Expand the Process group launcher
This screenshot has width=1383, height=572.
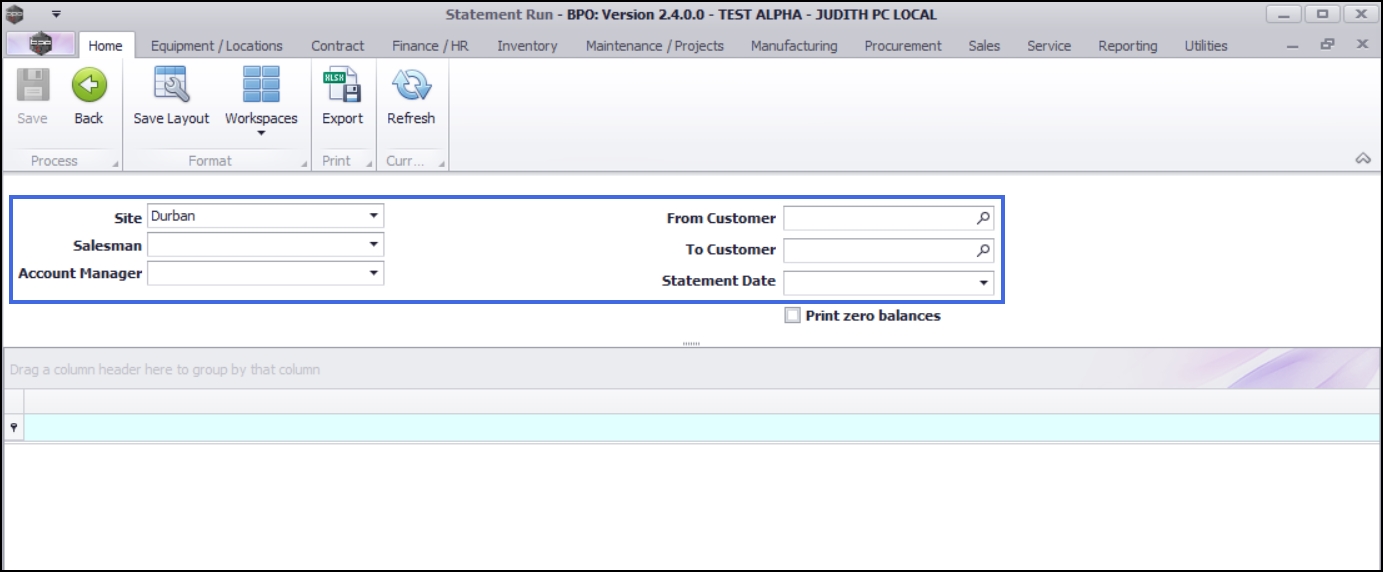[x=115, y=163]
